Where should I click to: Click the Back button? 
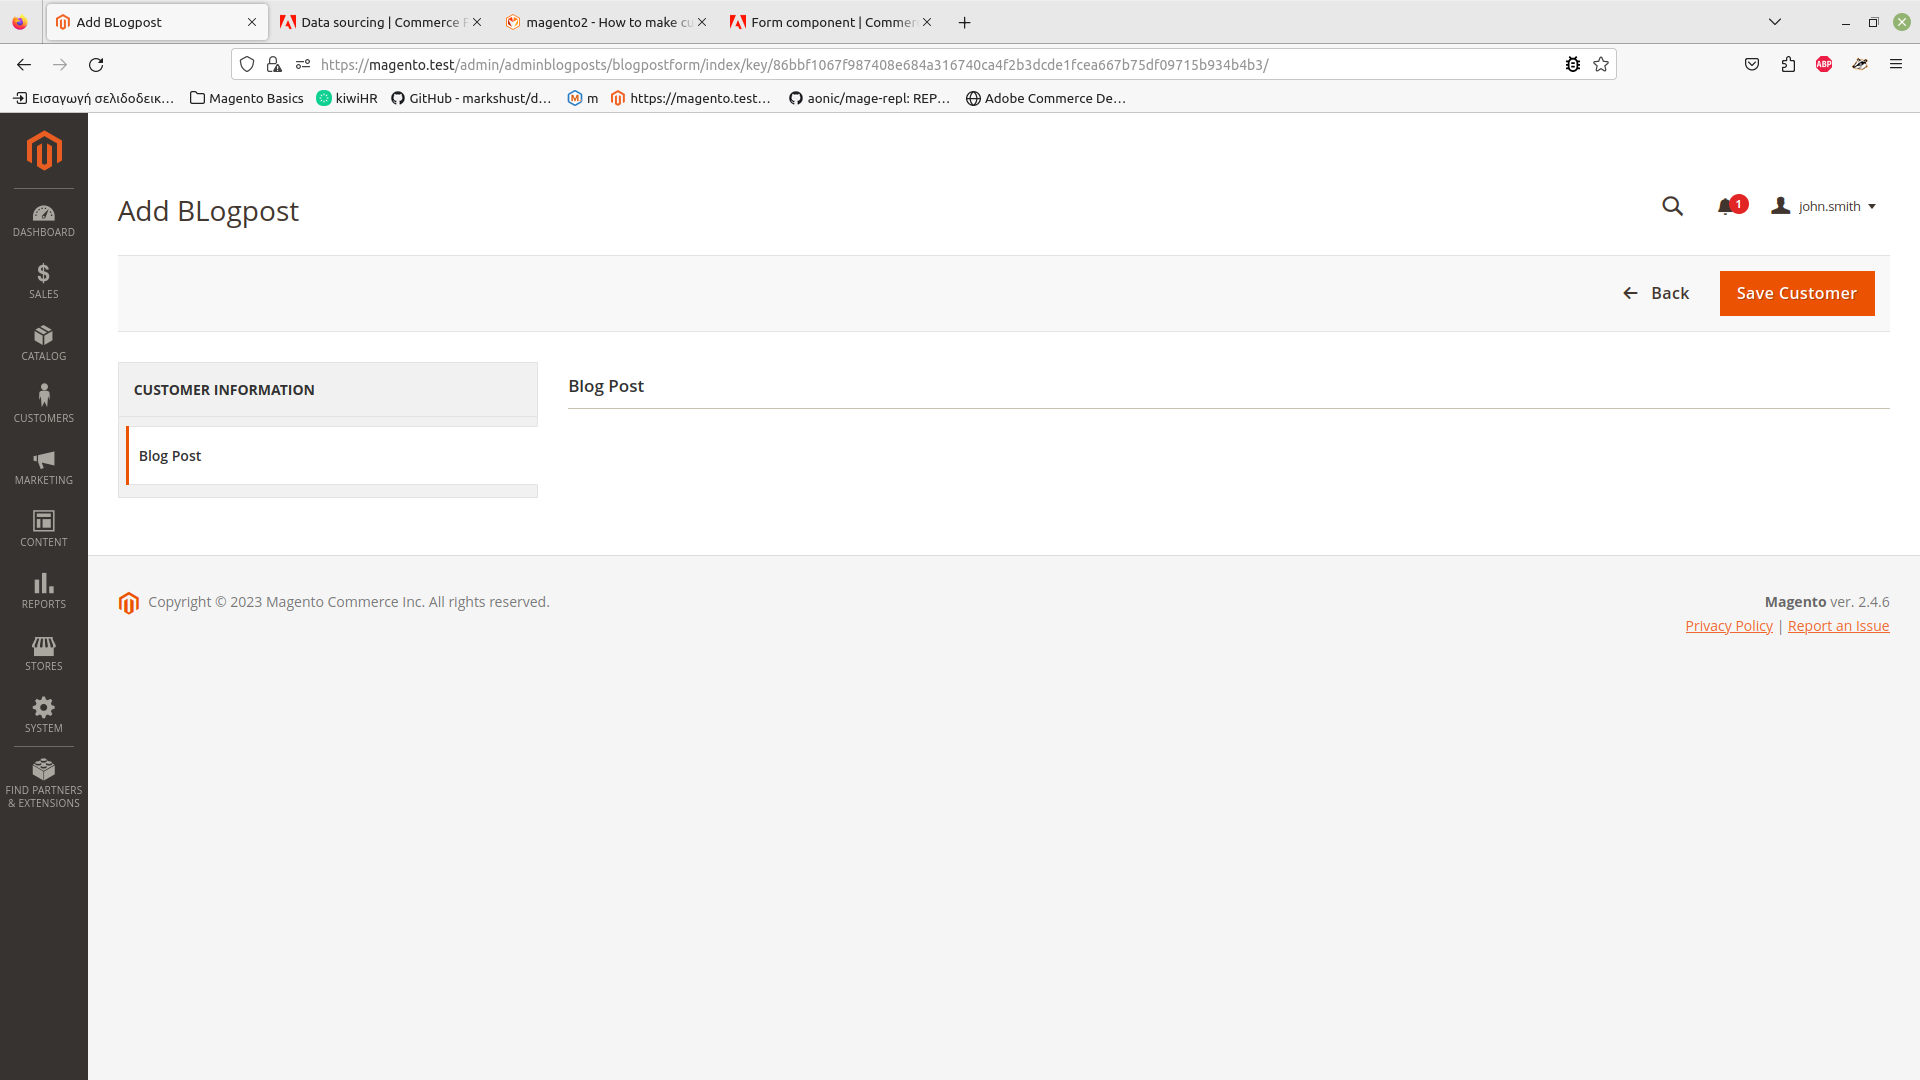[x=1655, y=293]
